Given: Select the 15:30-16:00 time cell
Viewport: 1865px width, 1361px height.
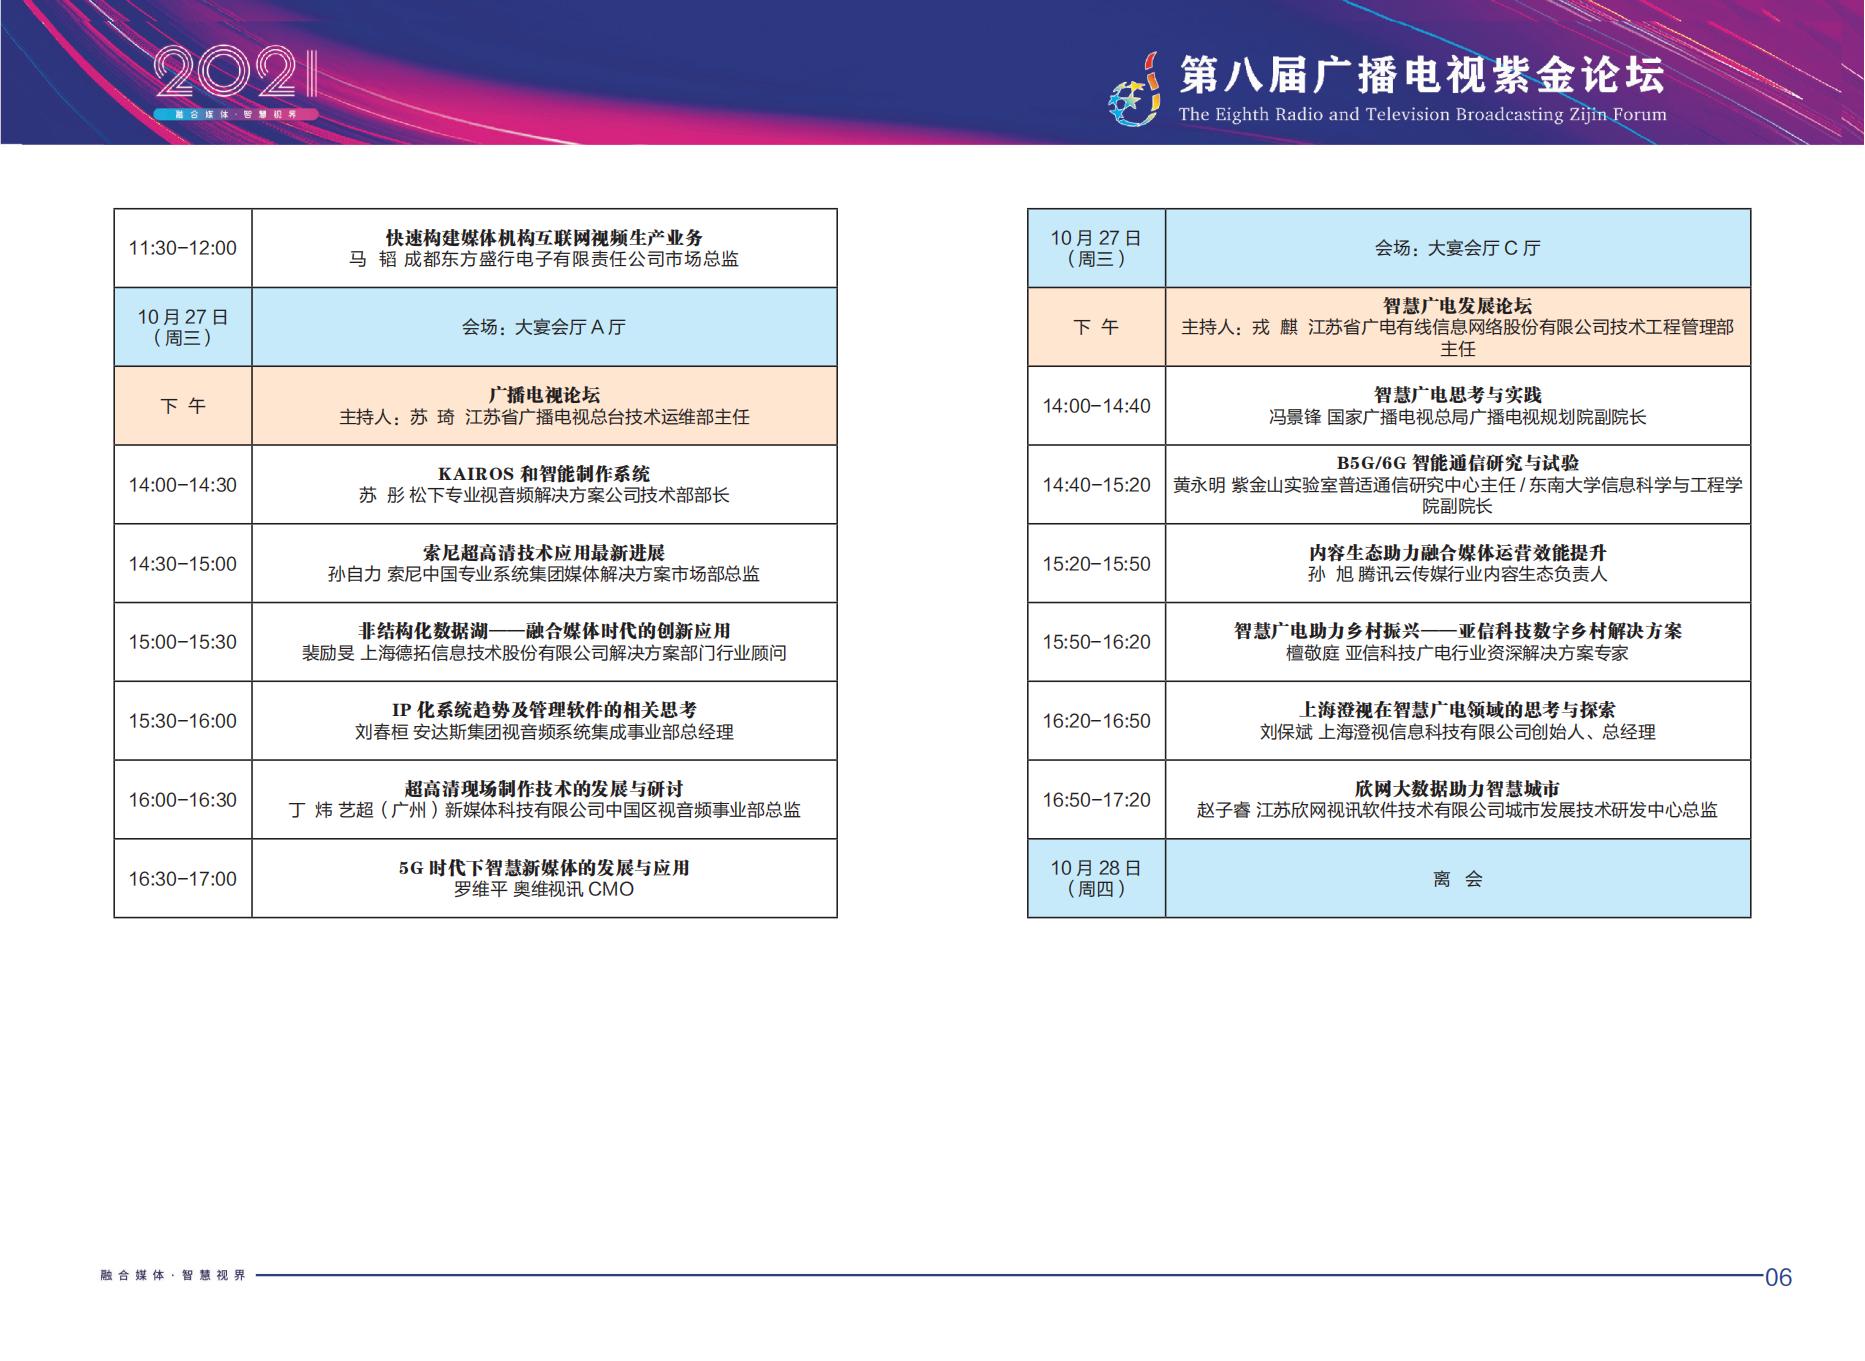Looking at the screenshot, I should [183, 721].
